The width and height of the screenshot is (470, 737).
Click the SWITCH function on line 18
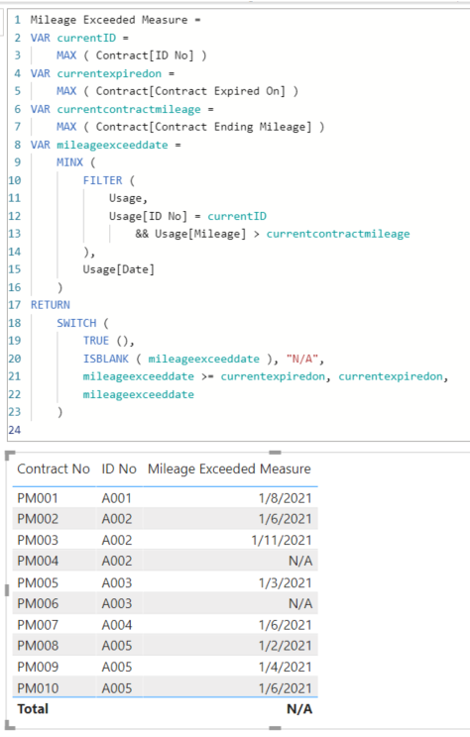coord(76,323)
